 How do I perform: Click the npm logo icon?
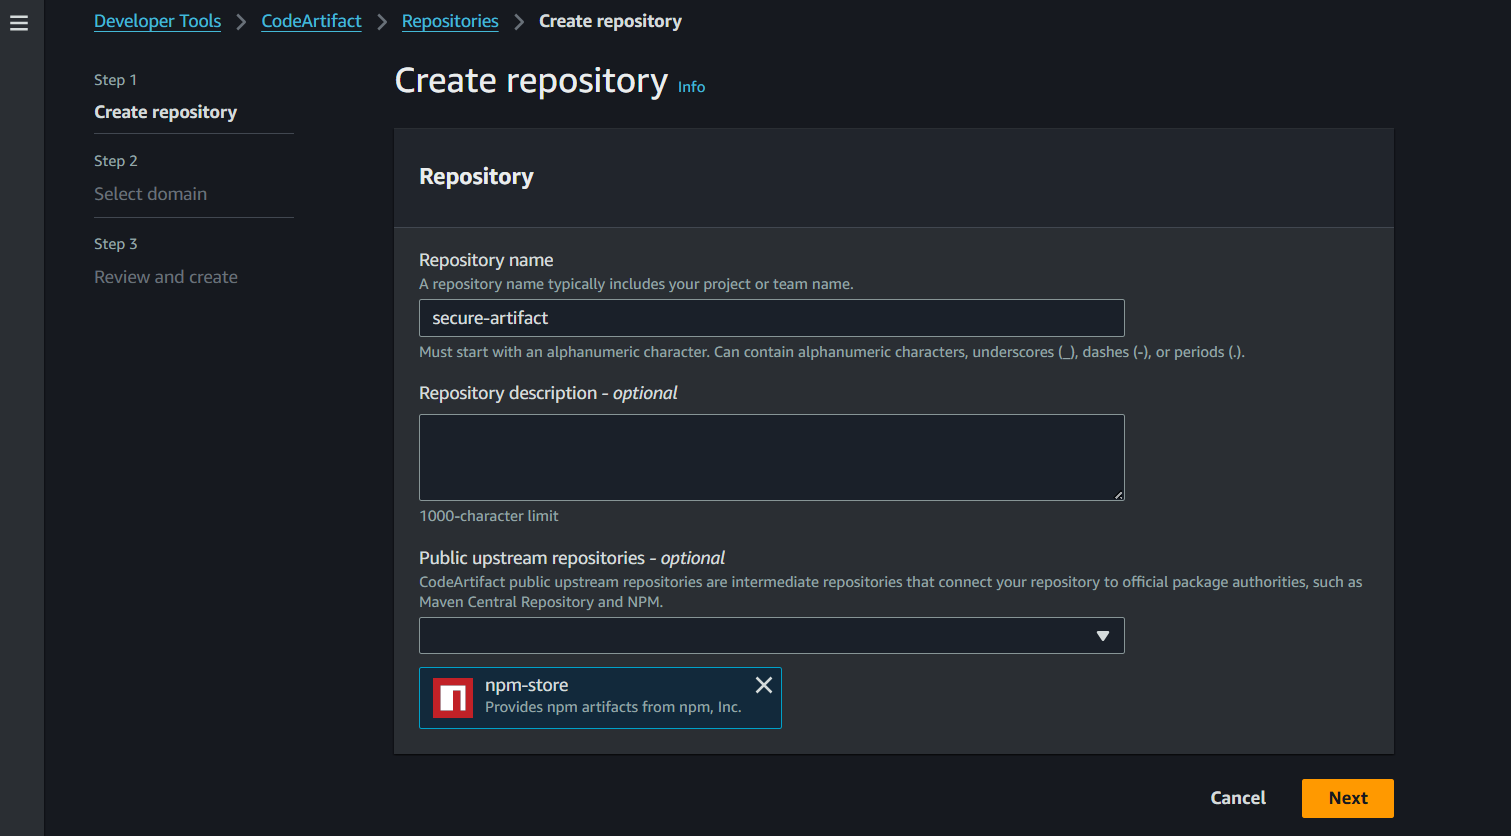(x=453, y=697)
